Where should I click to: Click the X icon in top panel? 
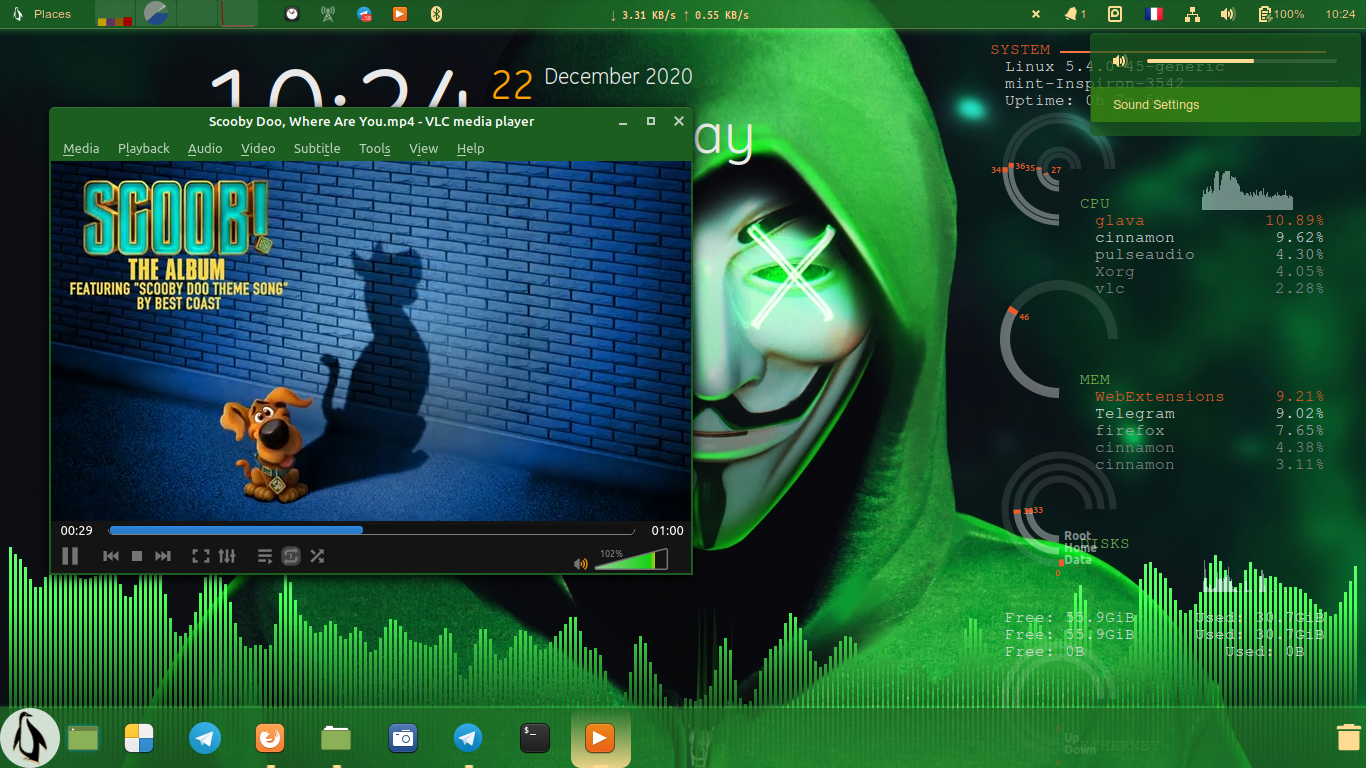1036,14
